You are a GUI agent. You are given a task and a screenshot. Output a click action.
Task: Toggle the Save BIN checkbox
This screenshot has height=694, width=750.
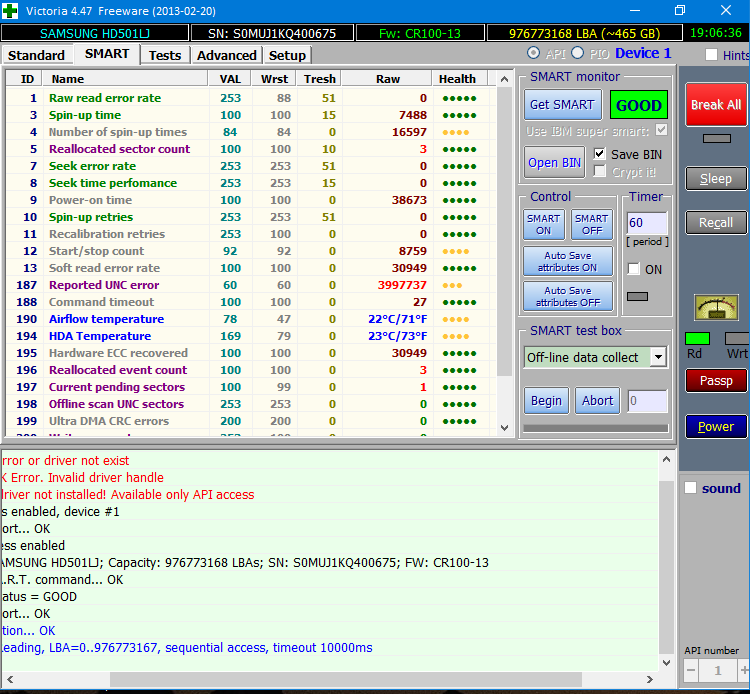[x=600, y=154]
